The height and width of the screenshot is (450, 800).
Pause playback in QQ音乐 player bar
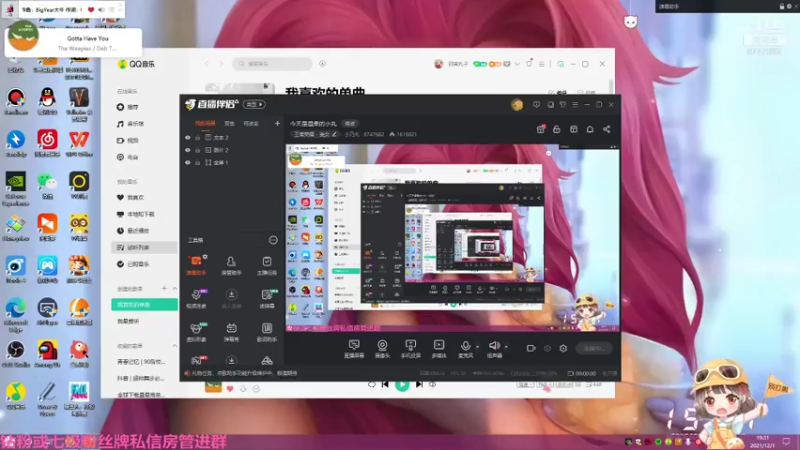click(x=402, y=385)
